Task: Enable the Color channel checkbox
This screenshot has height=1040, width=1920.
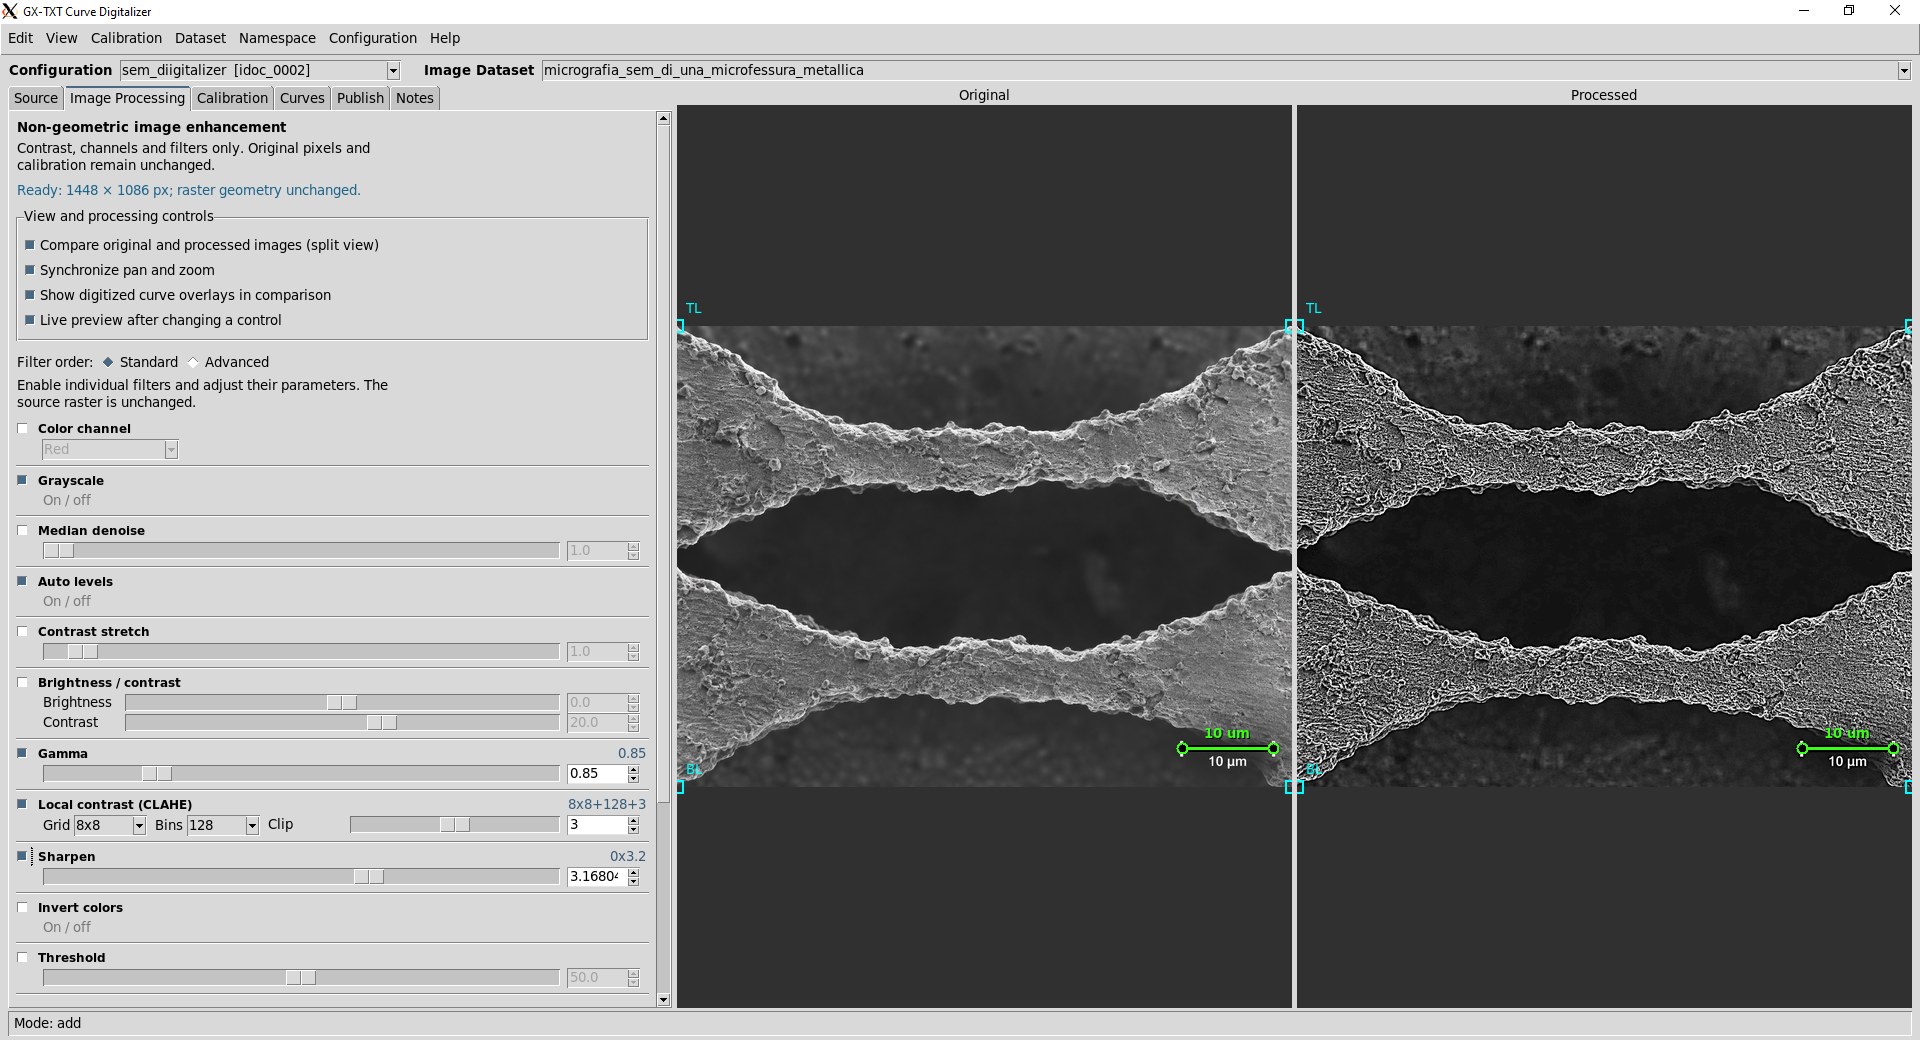Action: (x=23, y=428)
